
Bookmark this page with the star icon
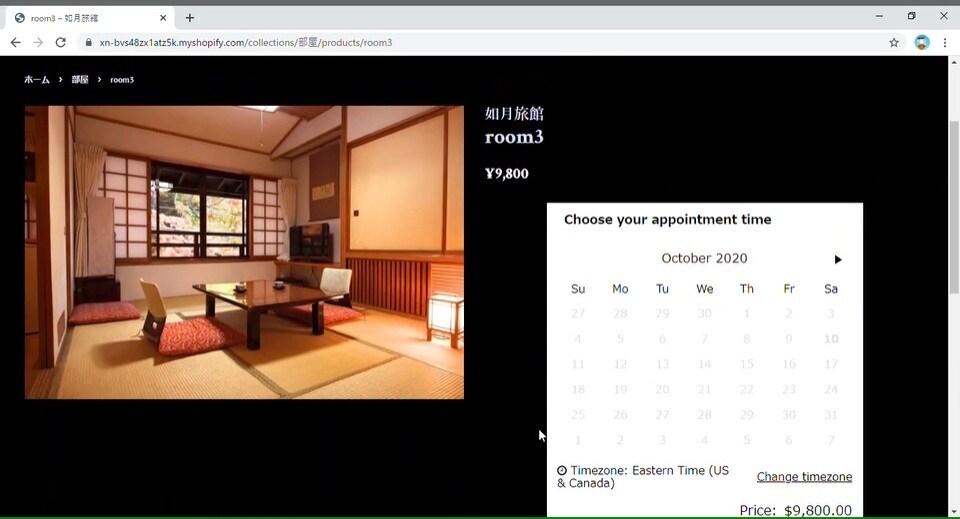tap(894, 42)
